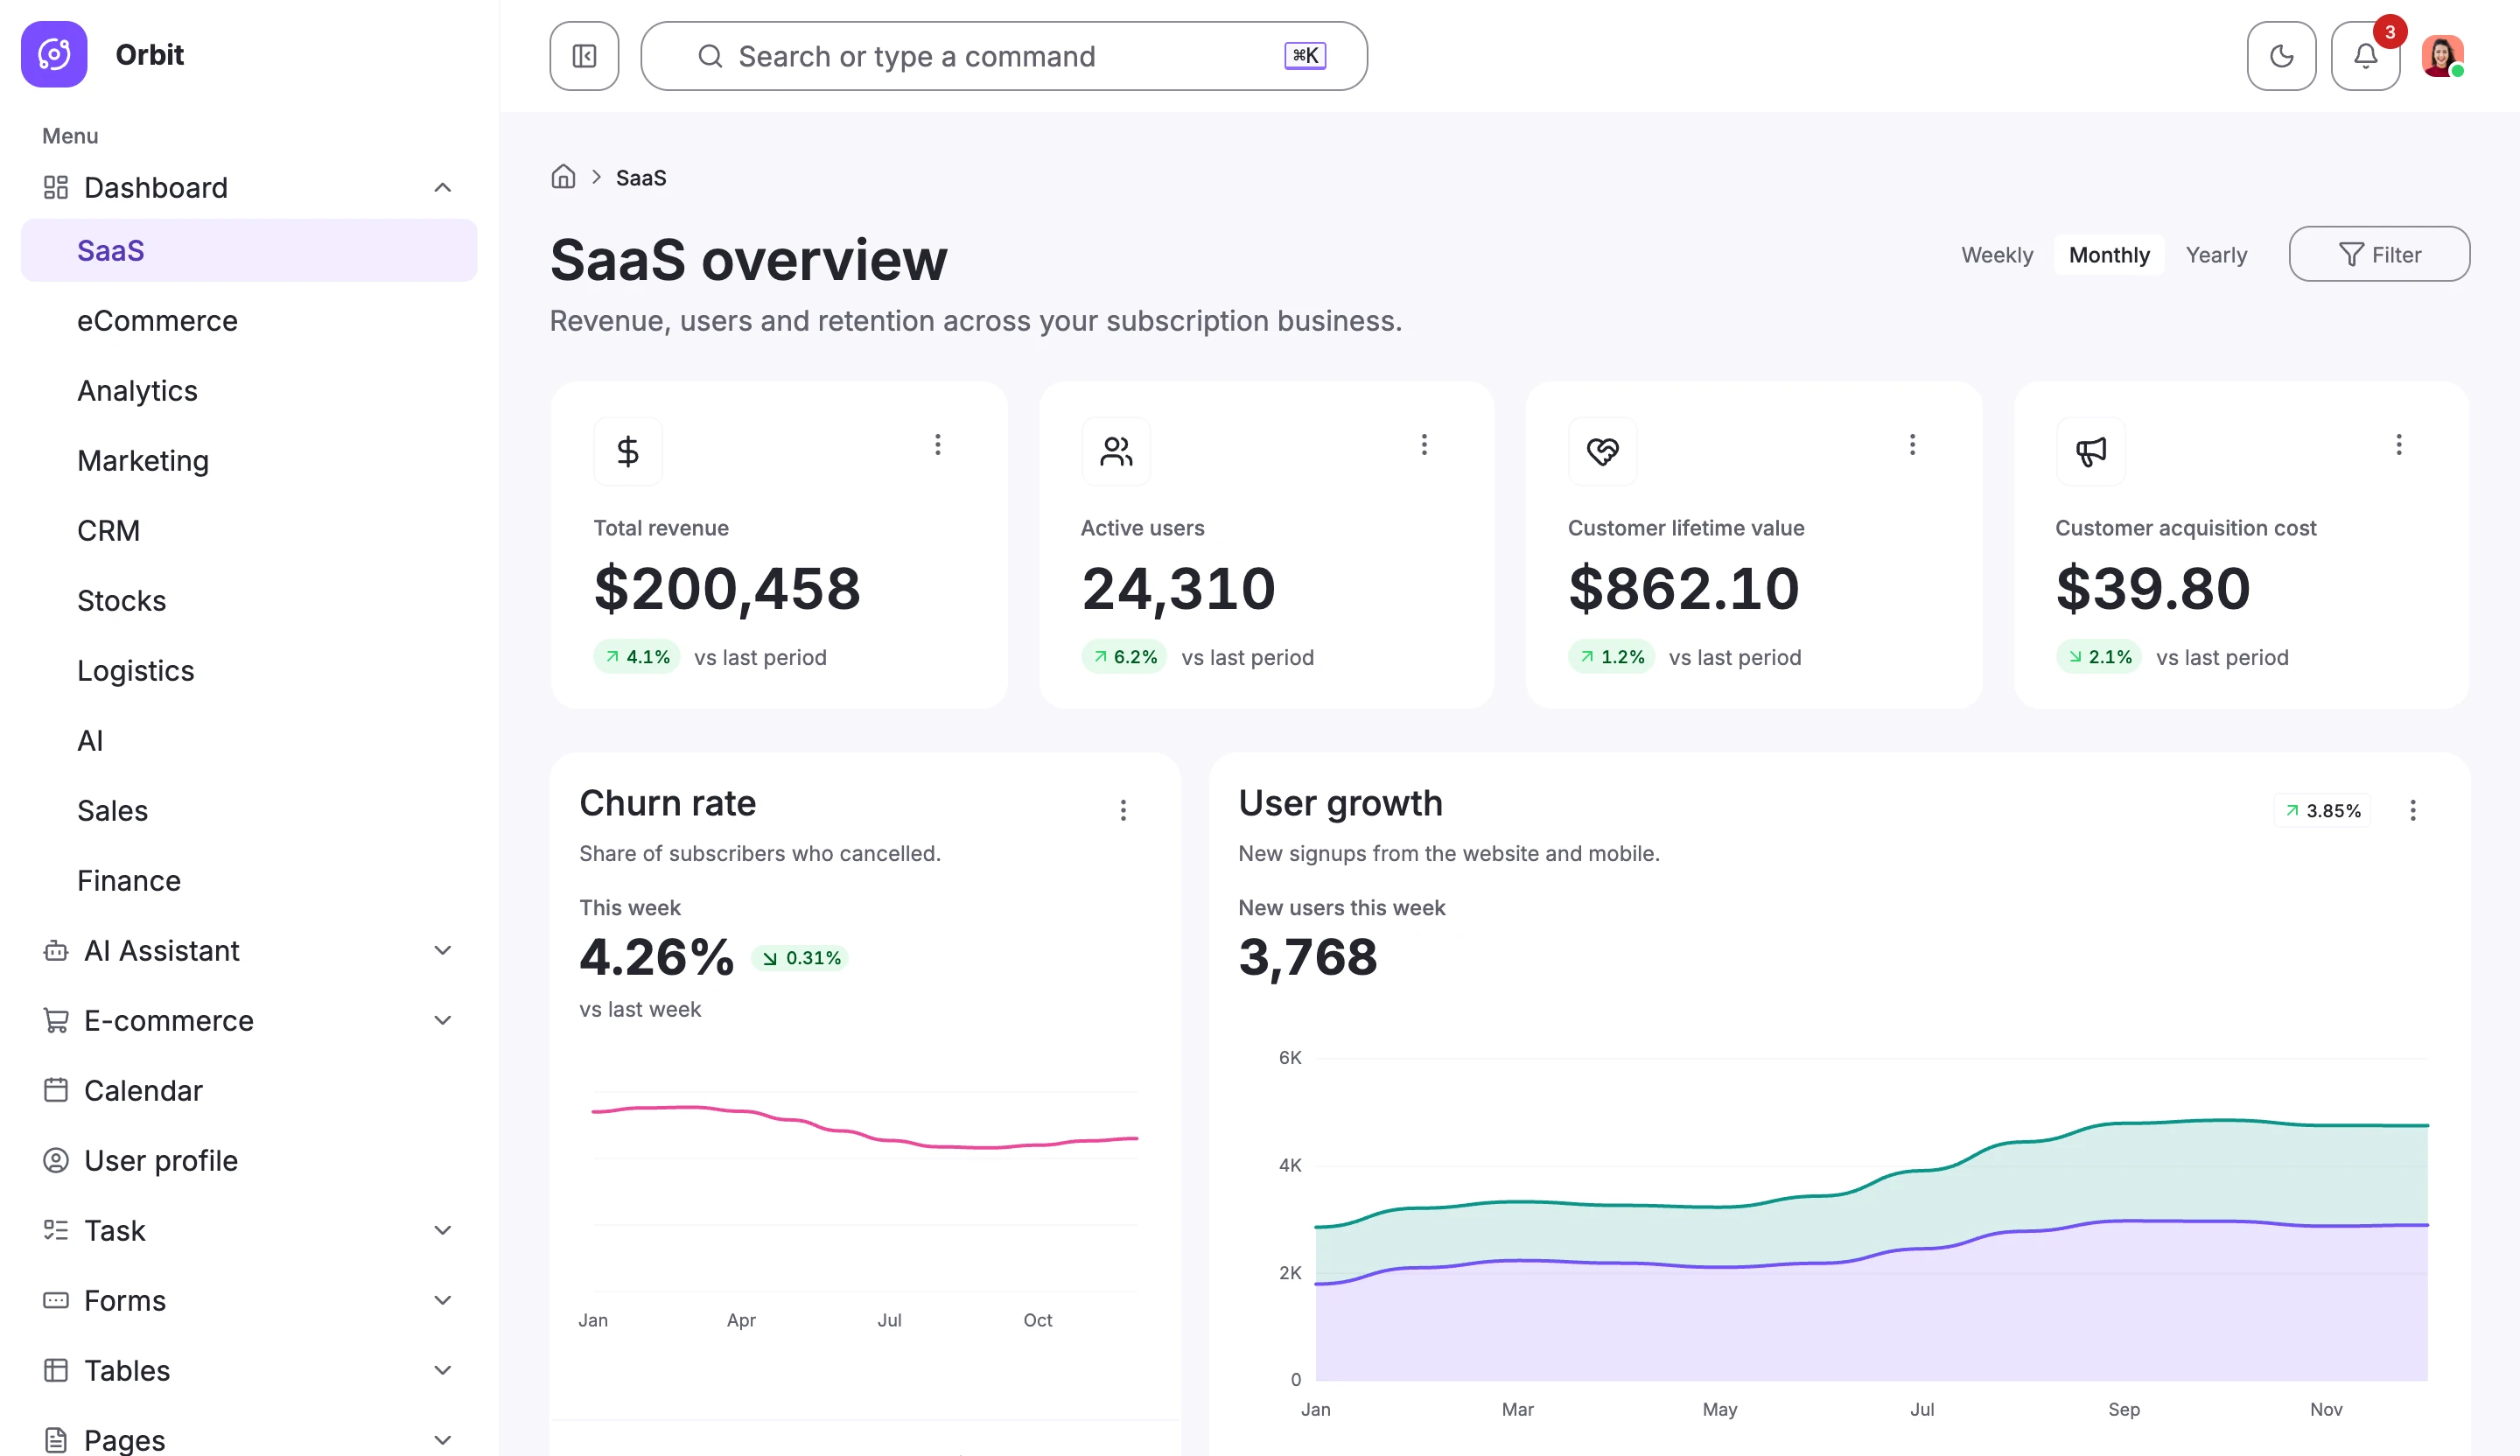The image size is (2520, 1456).
Task: Click the 2.1% acquisition cost badge
Action: [2098, 657]
